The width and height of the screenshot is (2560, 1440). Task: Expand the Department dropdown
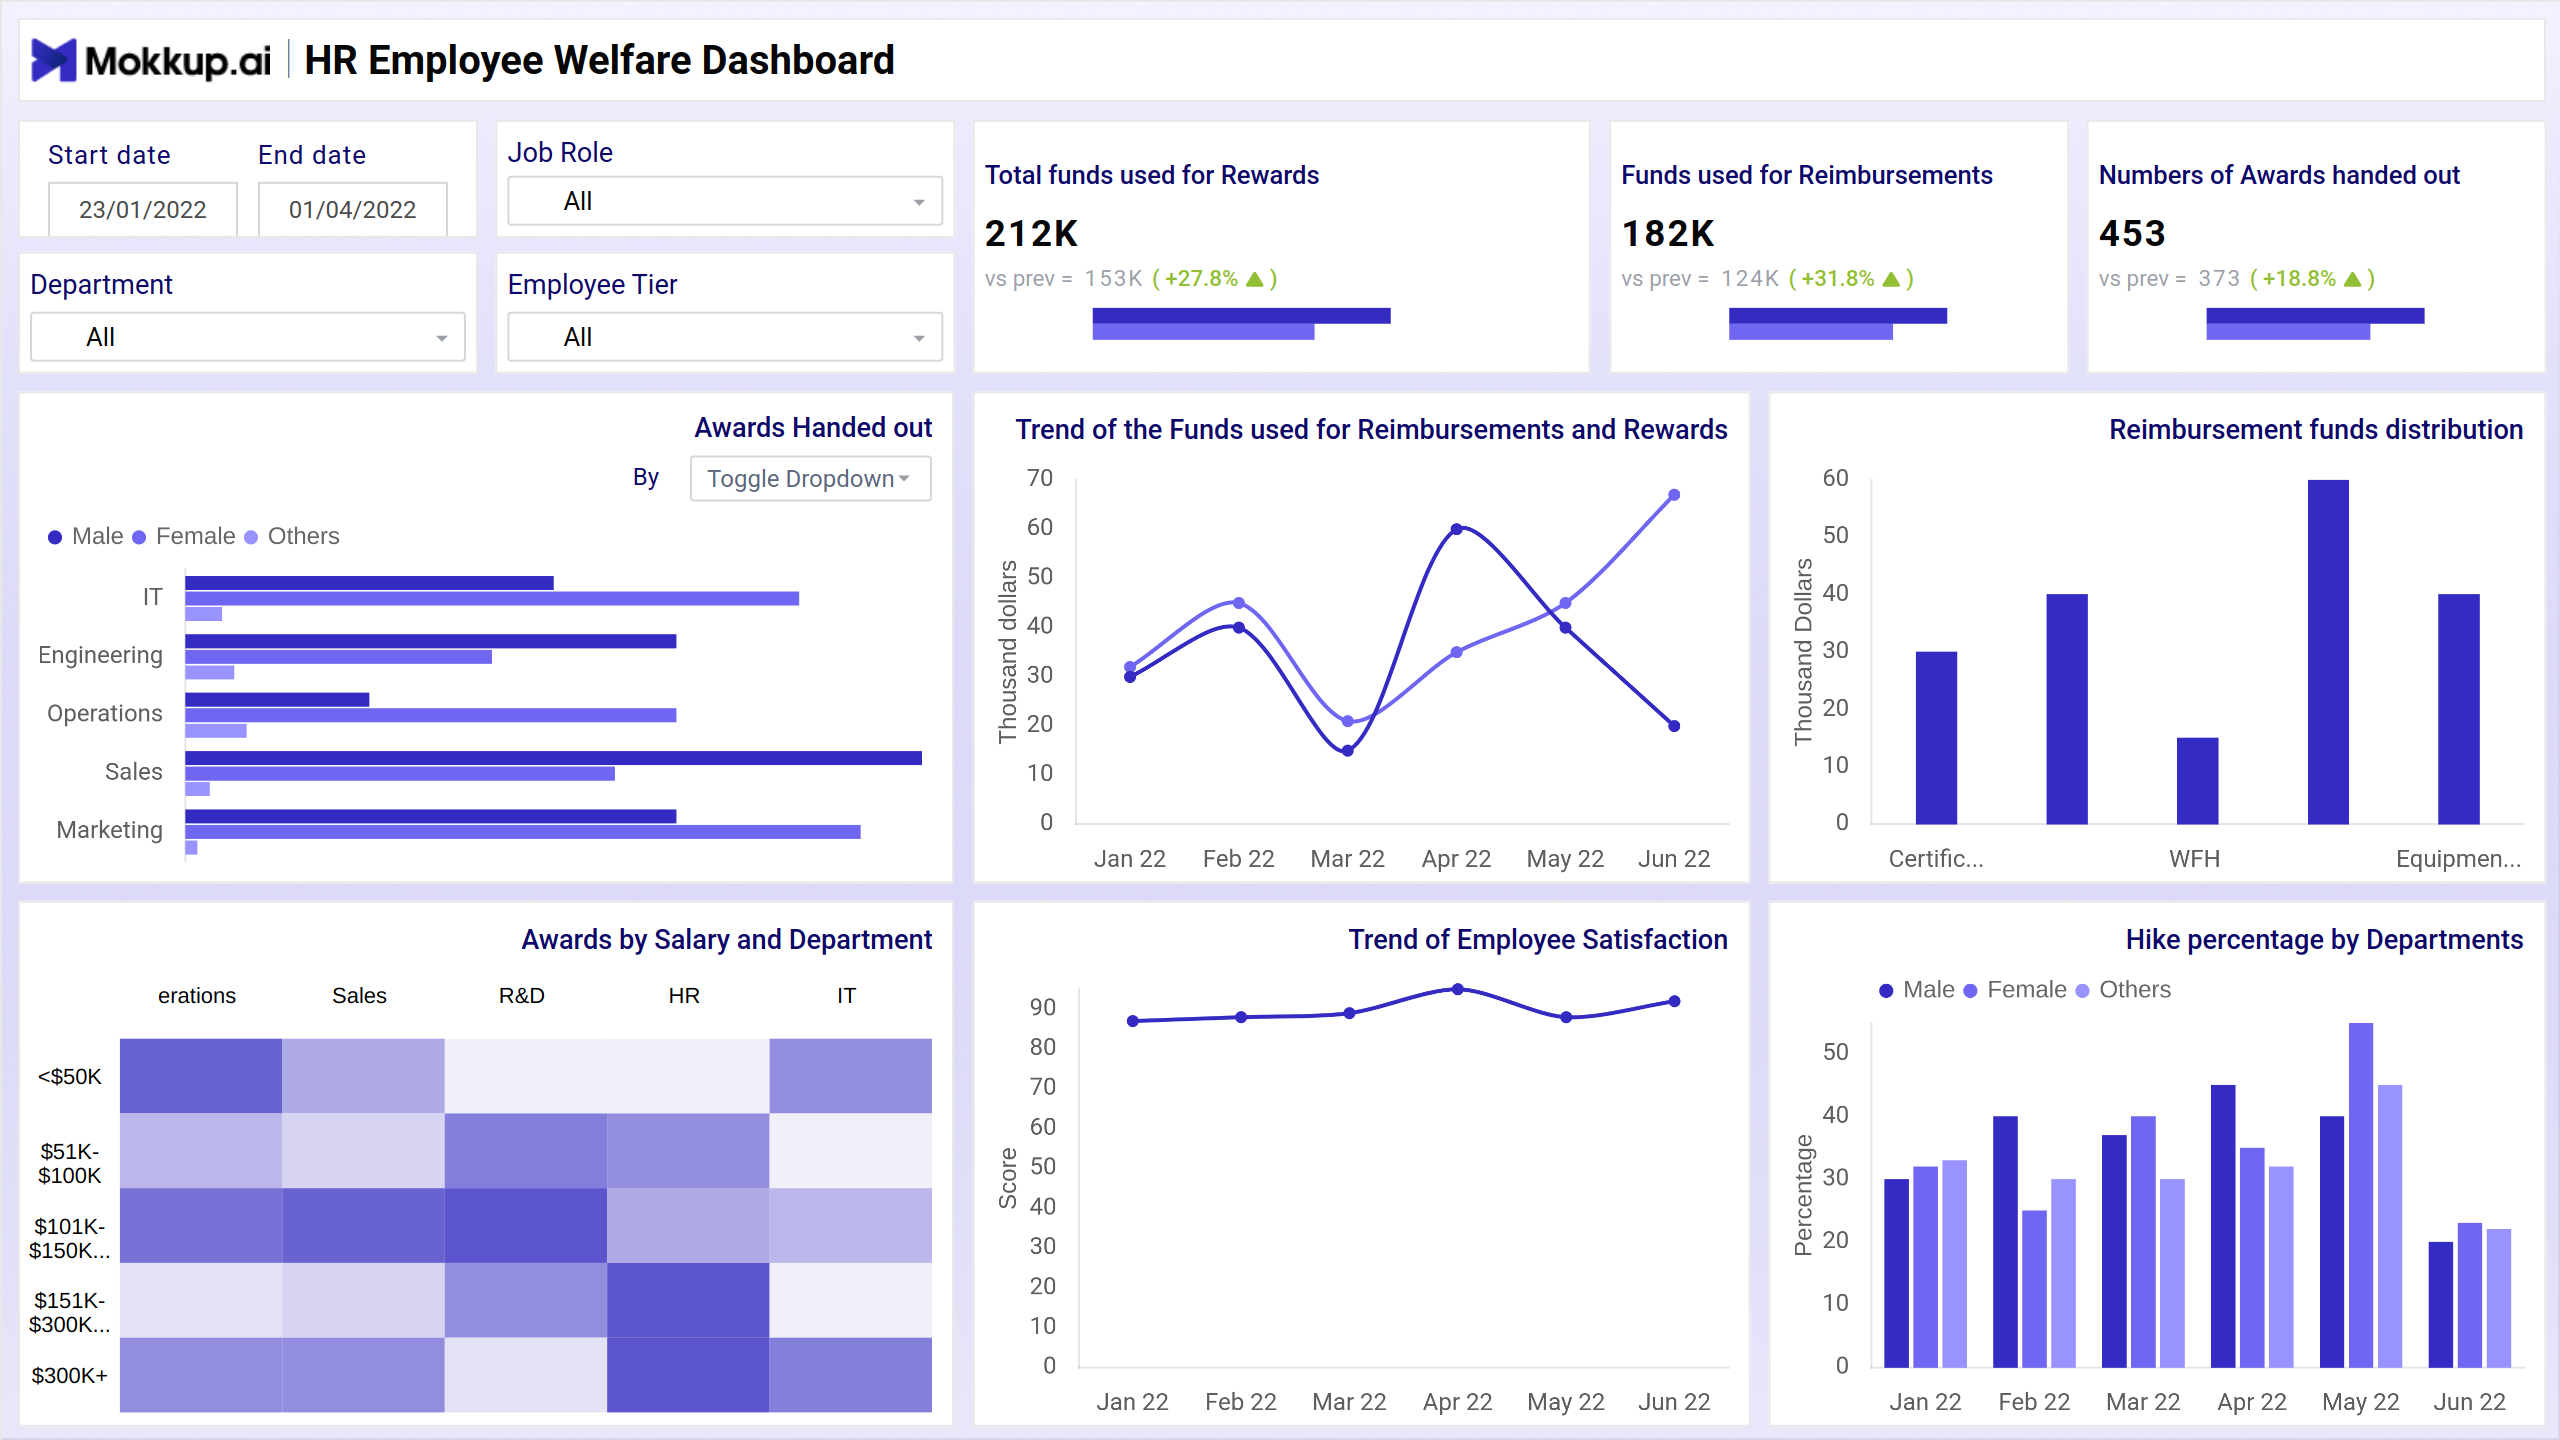248,337
